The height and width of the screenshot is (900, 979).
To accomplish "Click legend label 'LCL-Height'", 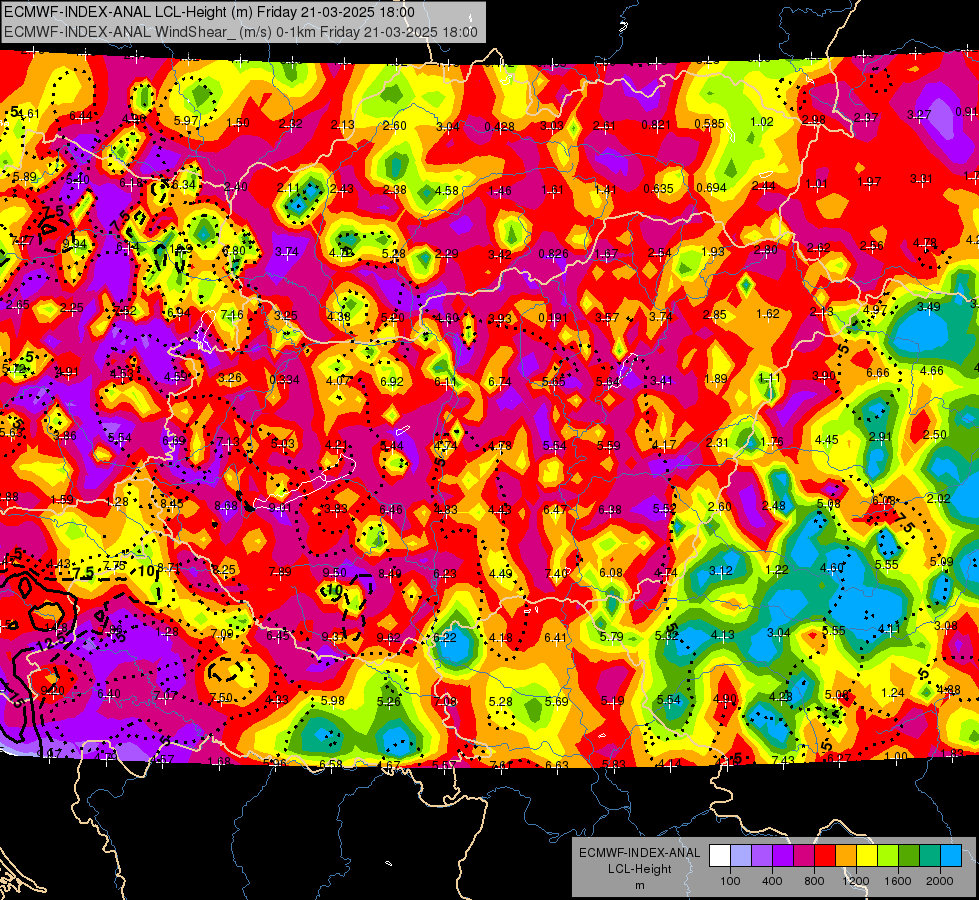I will point(640,869).
